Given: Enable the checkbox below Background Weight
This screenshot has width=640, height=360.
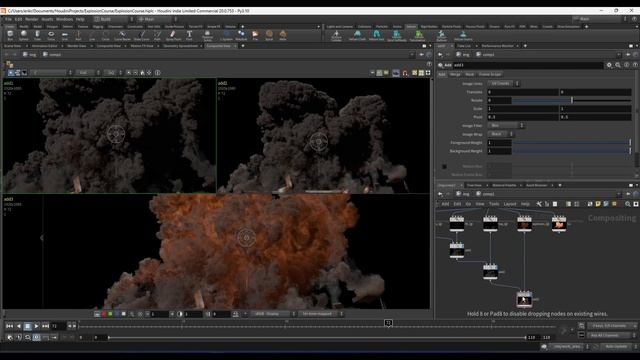Looking at the screenshot, I should (444, 167).
